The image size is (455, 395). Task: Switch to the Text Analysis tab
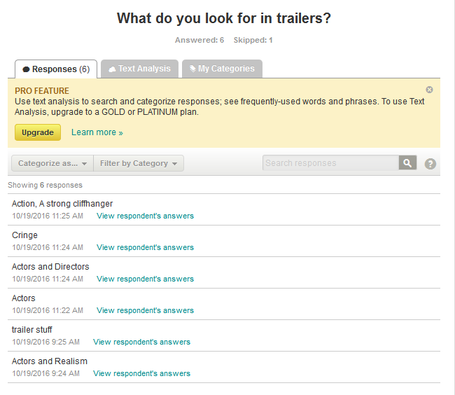tap(140, 69)
